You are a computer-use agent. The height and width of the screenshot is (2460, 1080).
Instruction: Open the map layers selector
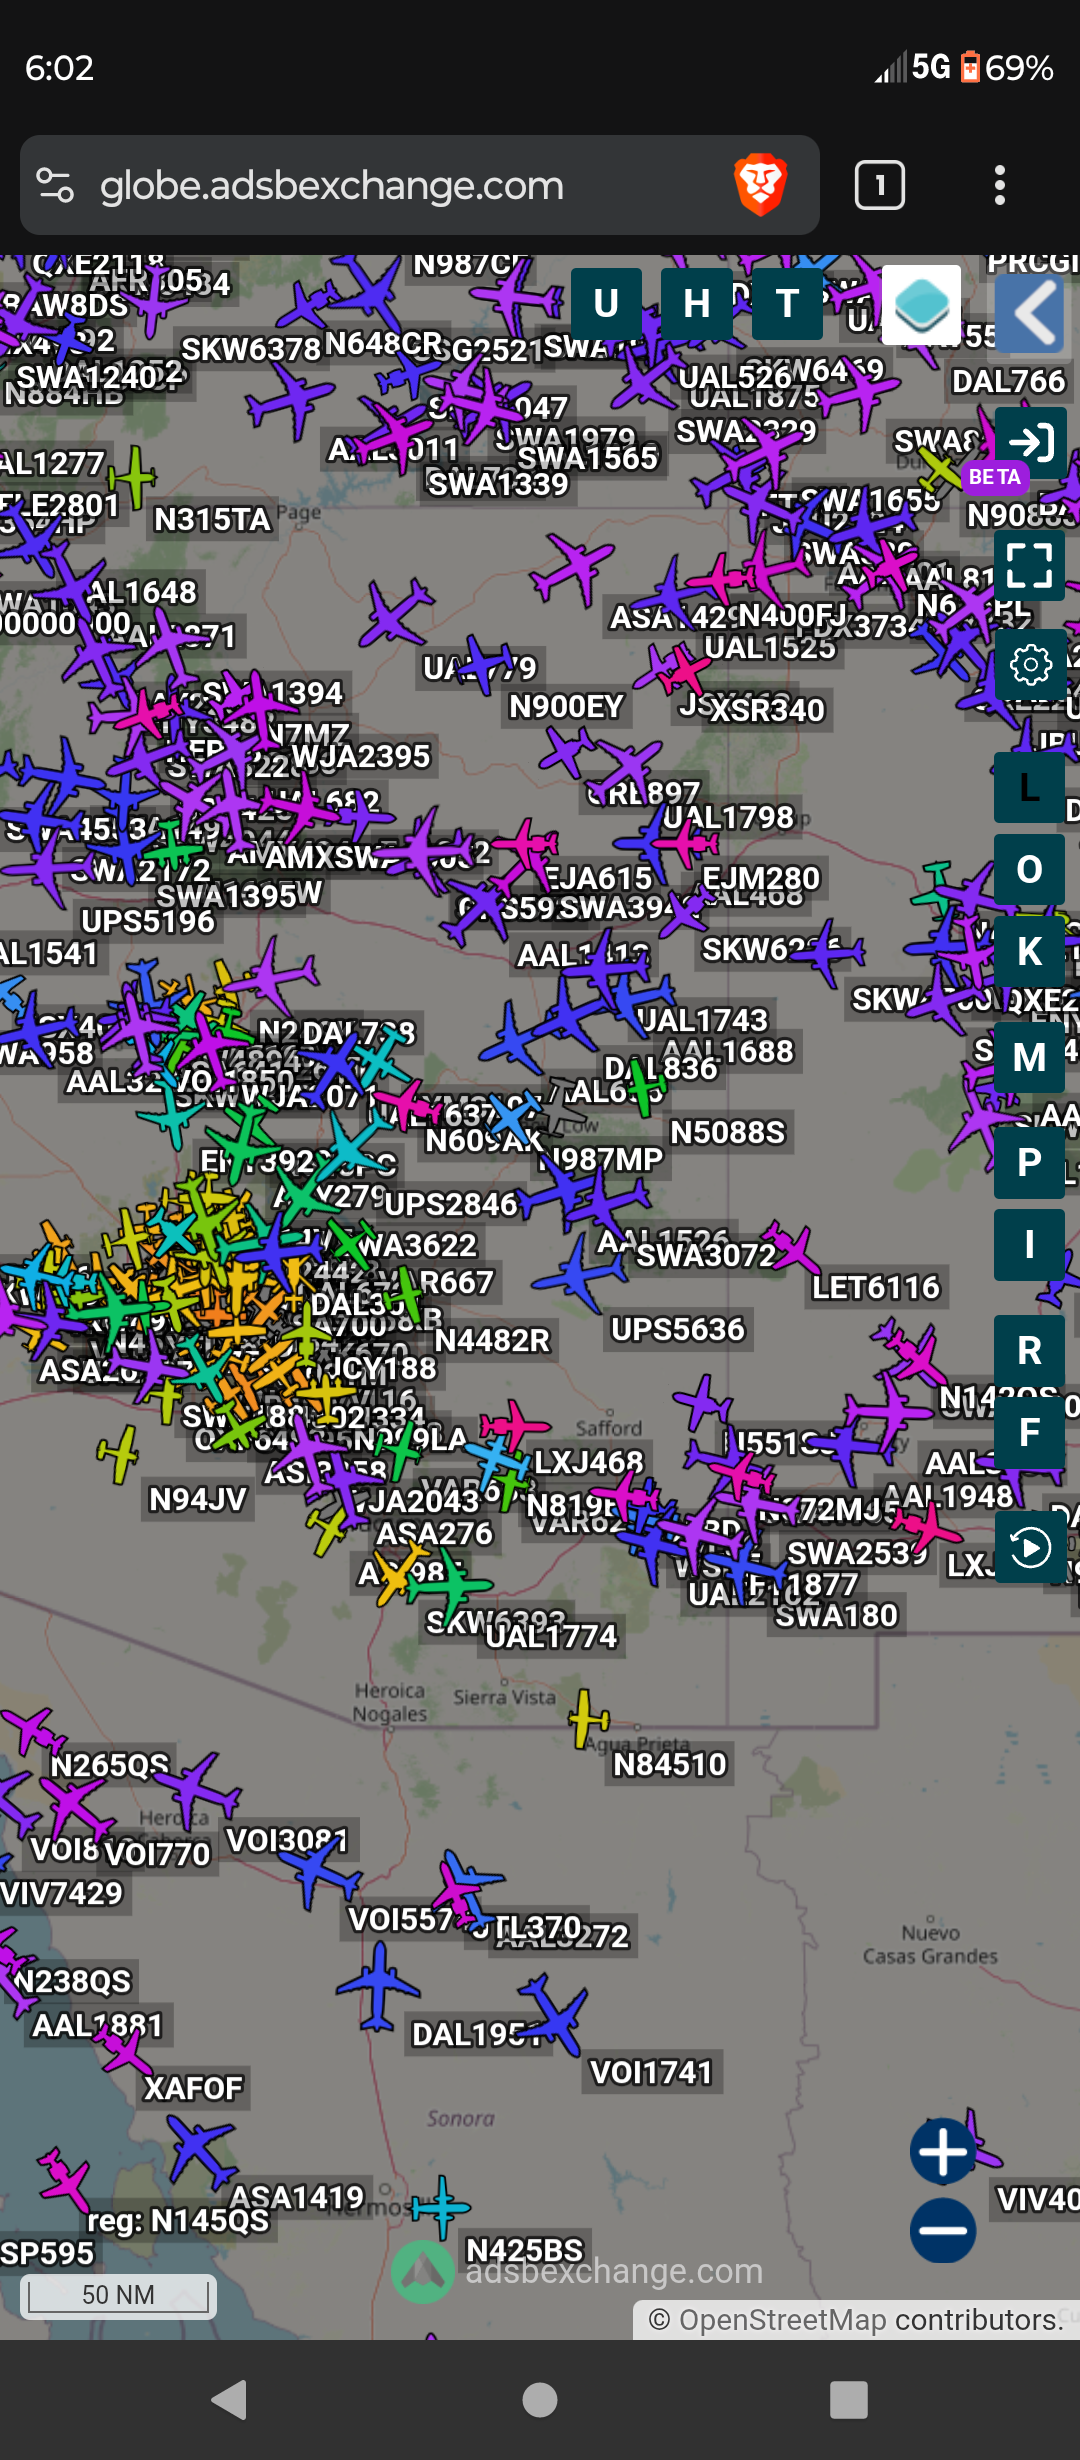921,305
